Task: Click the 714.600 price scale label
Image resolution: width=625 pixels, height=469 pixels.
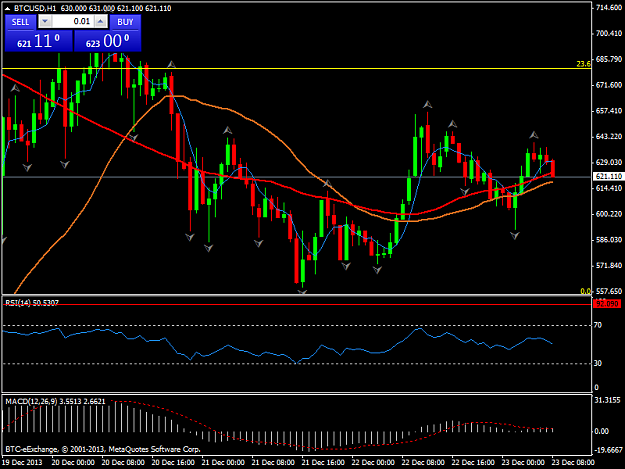Action: pos(609,8)
